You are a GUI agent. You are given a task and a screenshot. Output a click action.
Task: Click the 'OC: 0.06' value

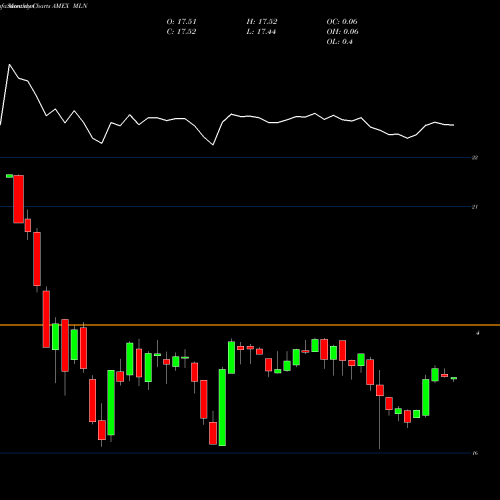tap(342, 22)
